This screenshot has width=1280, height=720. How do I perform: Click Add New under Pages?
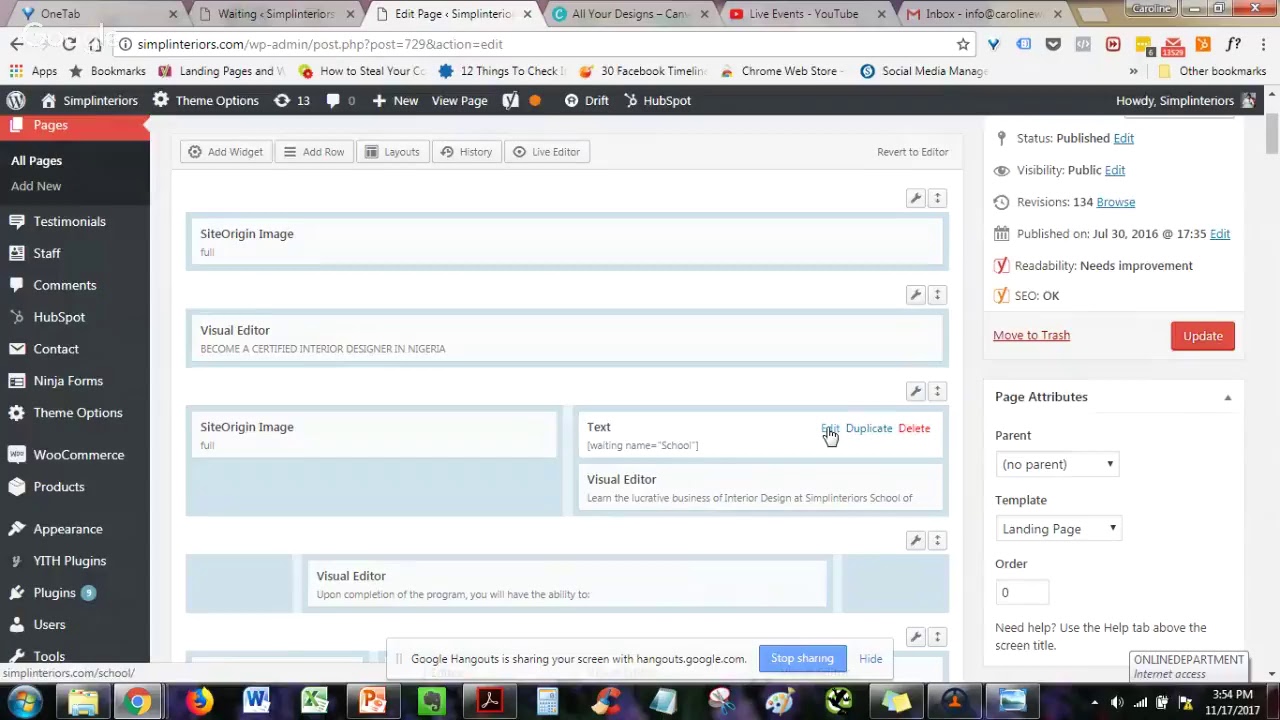(x=36, y=186)
